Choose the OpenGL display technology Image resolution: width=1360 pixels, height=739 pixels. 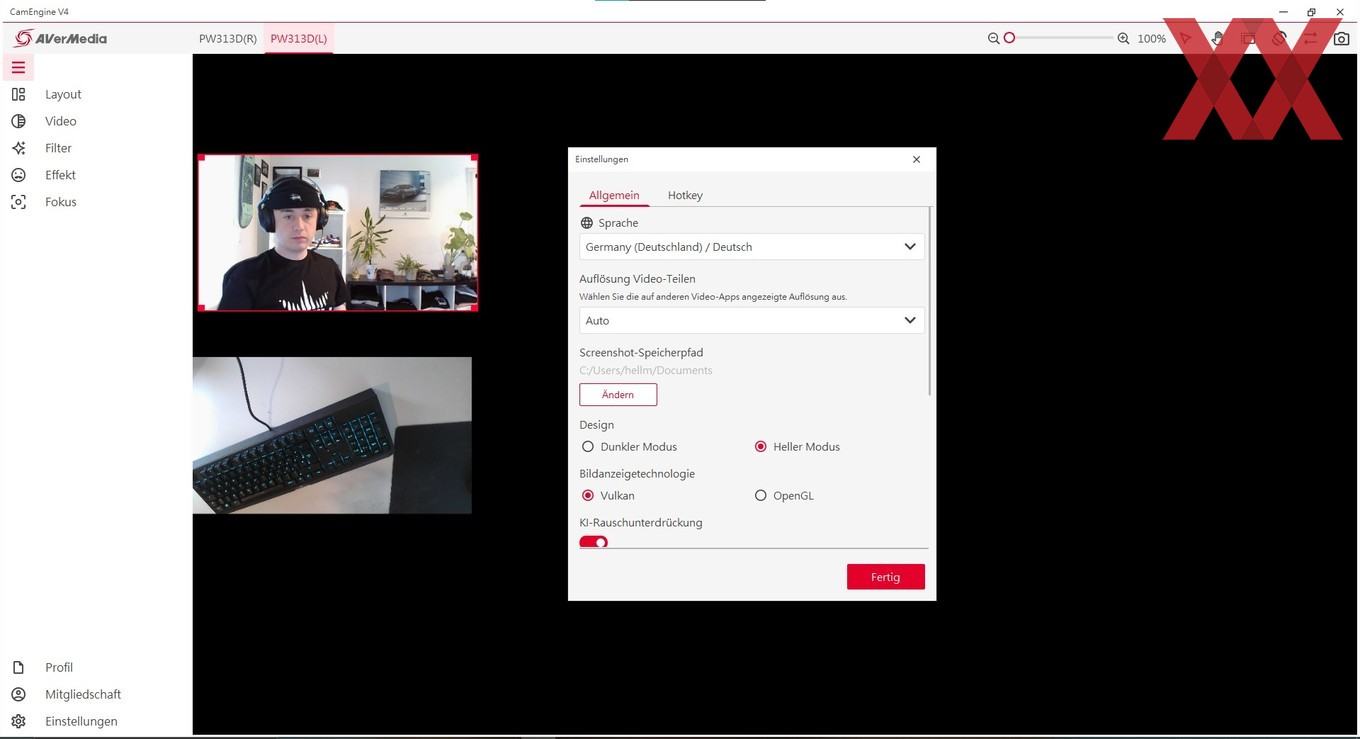pyautogui.click(x=761, y=496)
